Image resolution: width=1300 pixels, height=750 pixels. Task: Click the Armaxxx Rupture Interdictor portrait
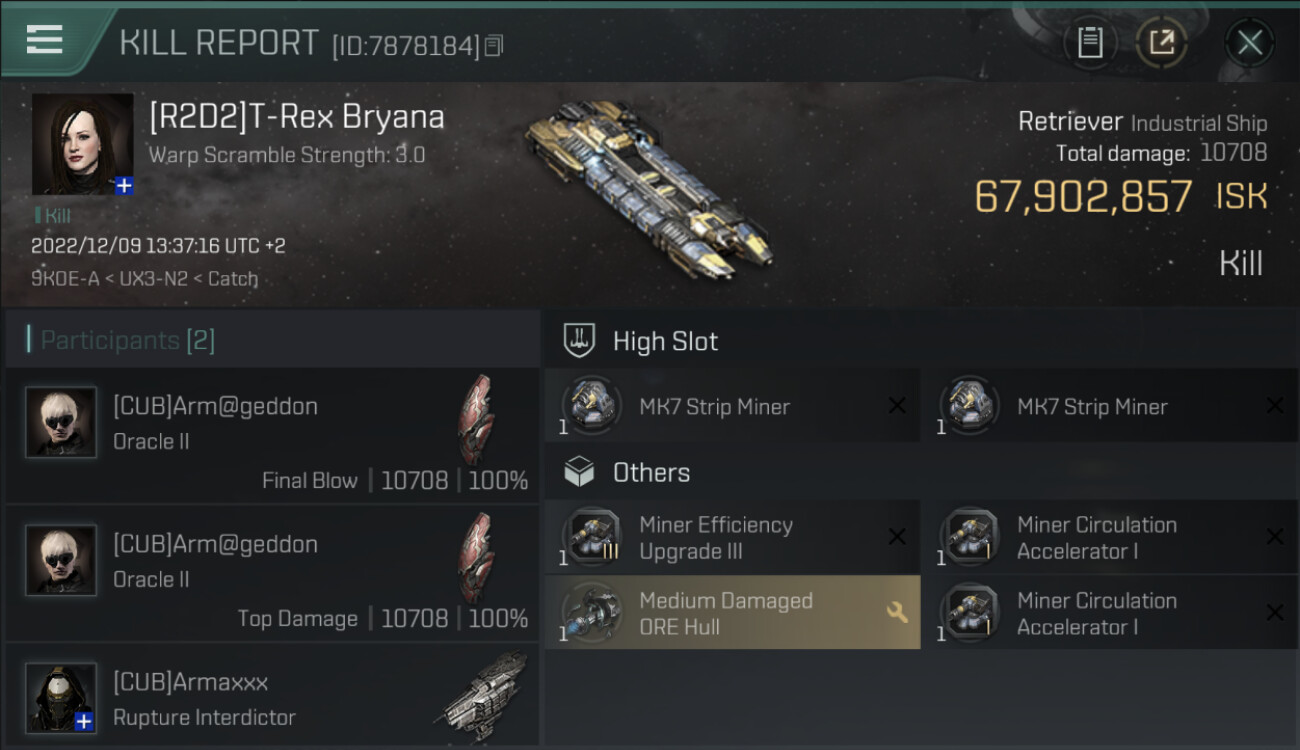[x=61, y=697]
